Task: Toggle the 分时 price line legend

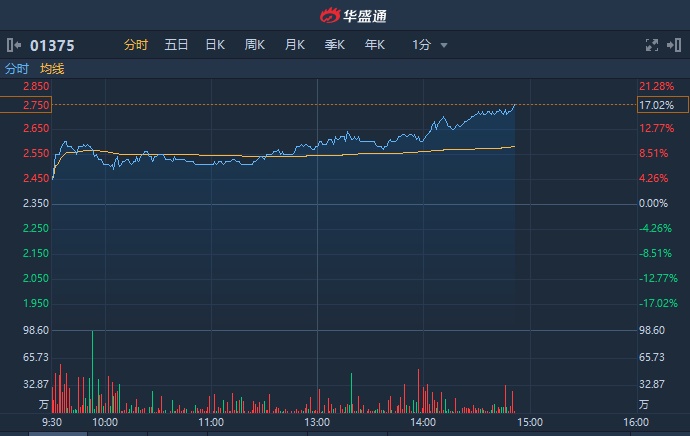Action: [x=17, y=69]
